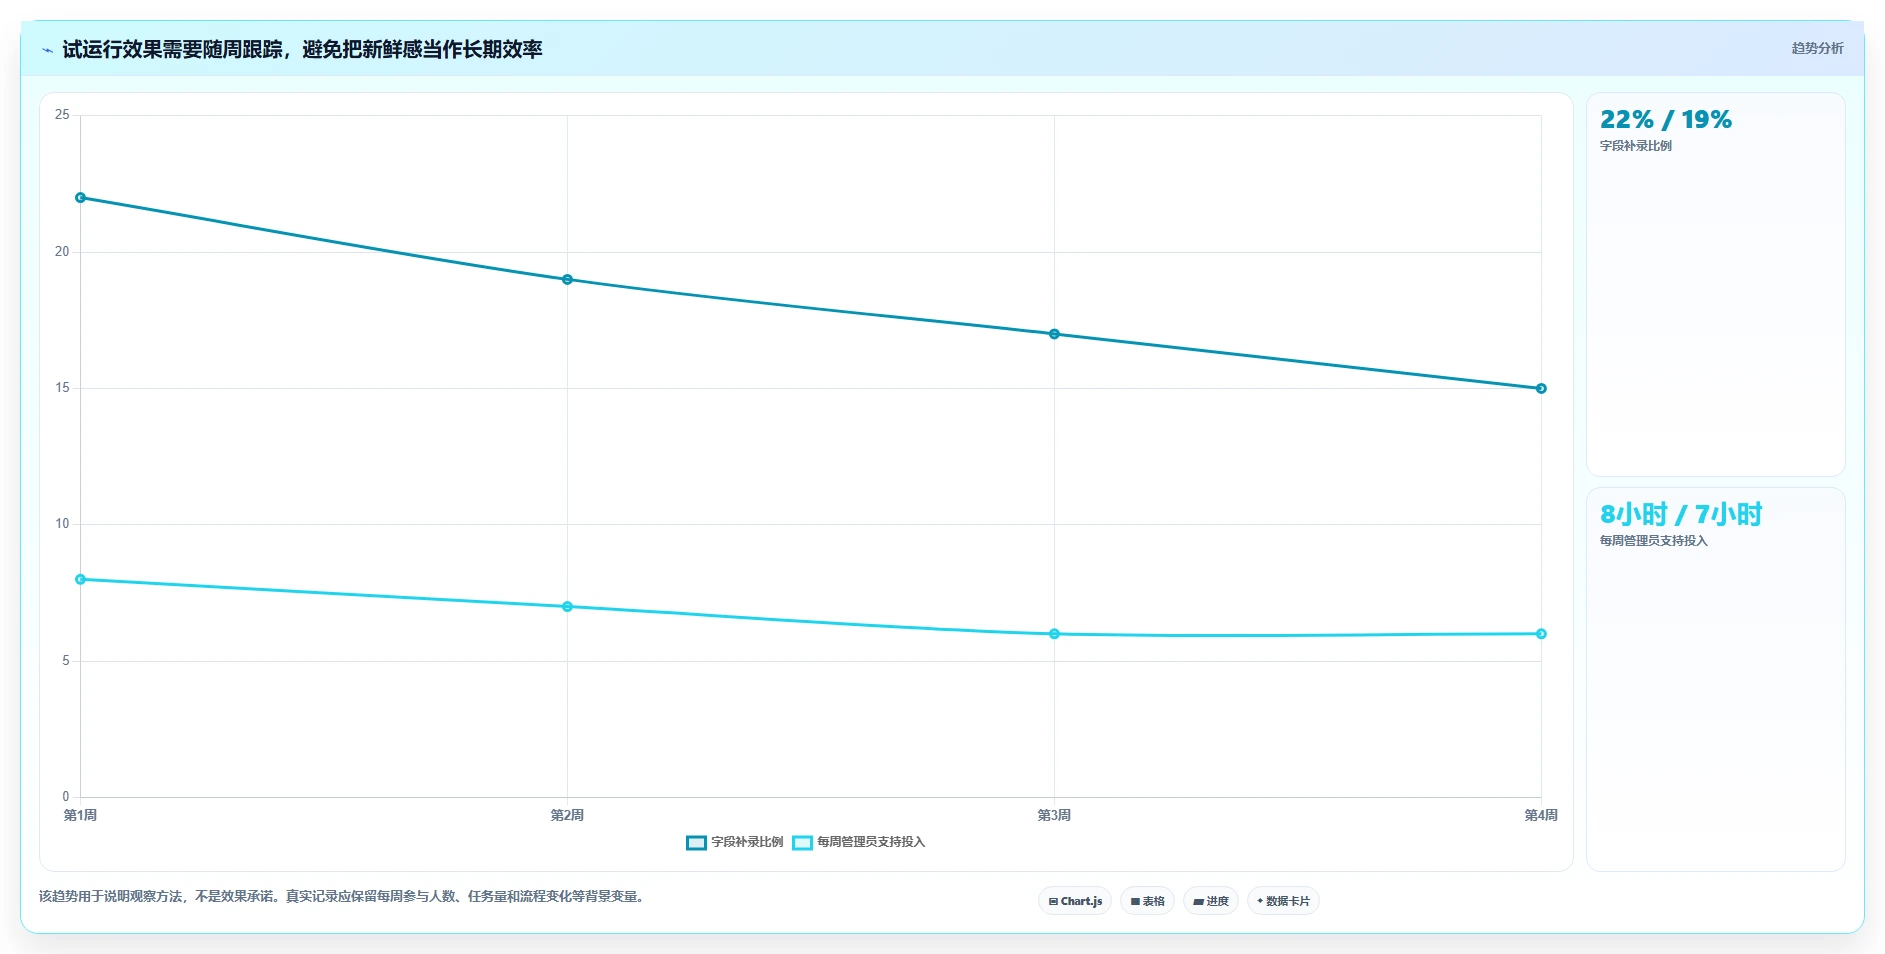Click the y-axis label 20
The image size is (1885, 954).
point(62,252)
